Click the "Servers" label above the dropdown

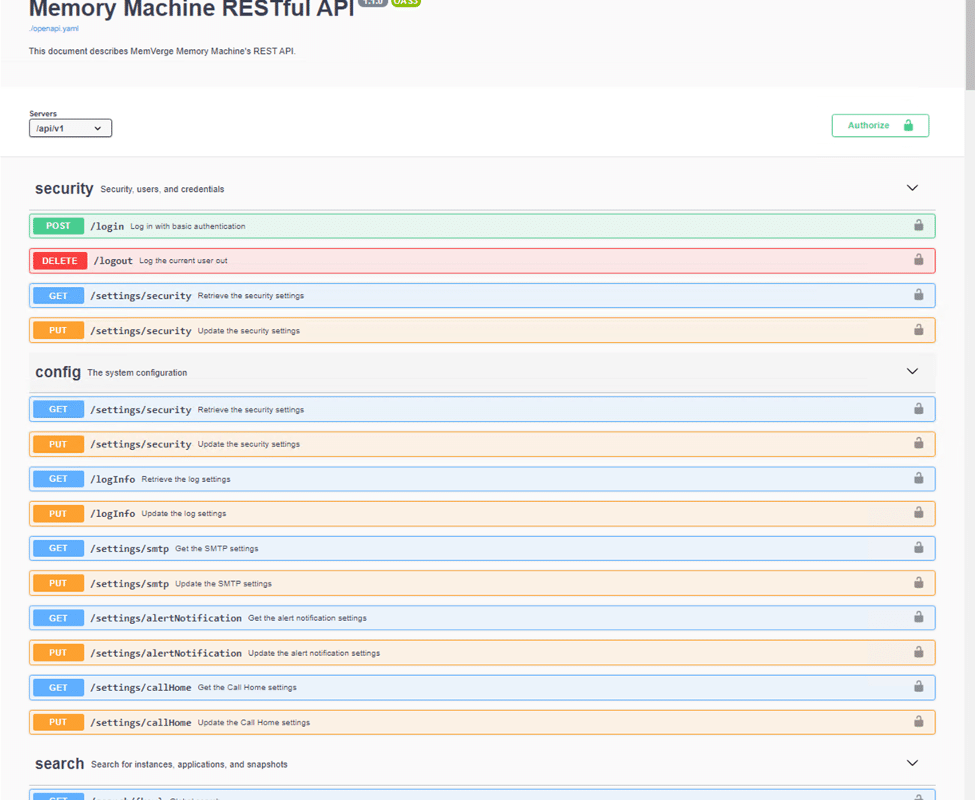click(x=43, y=113)
